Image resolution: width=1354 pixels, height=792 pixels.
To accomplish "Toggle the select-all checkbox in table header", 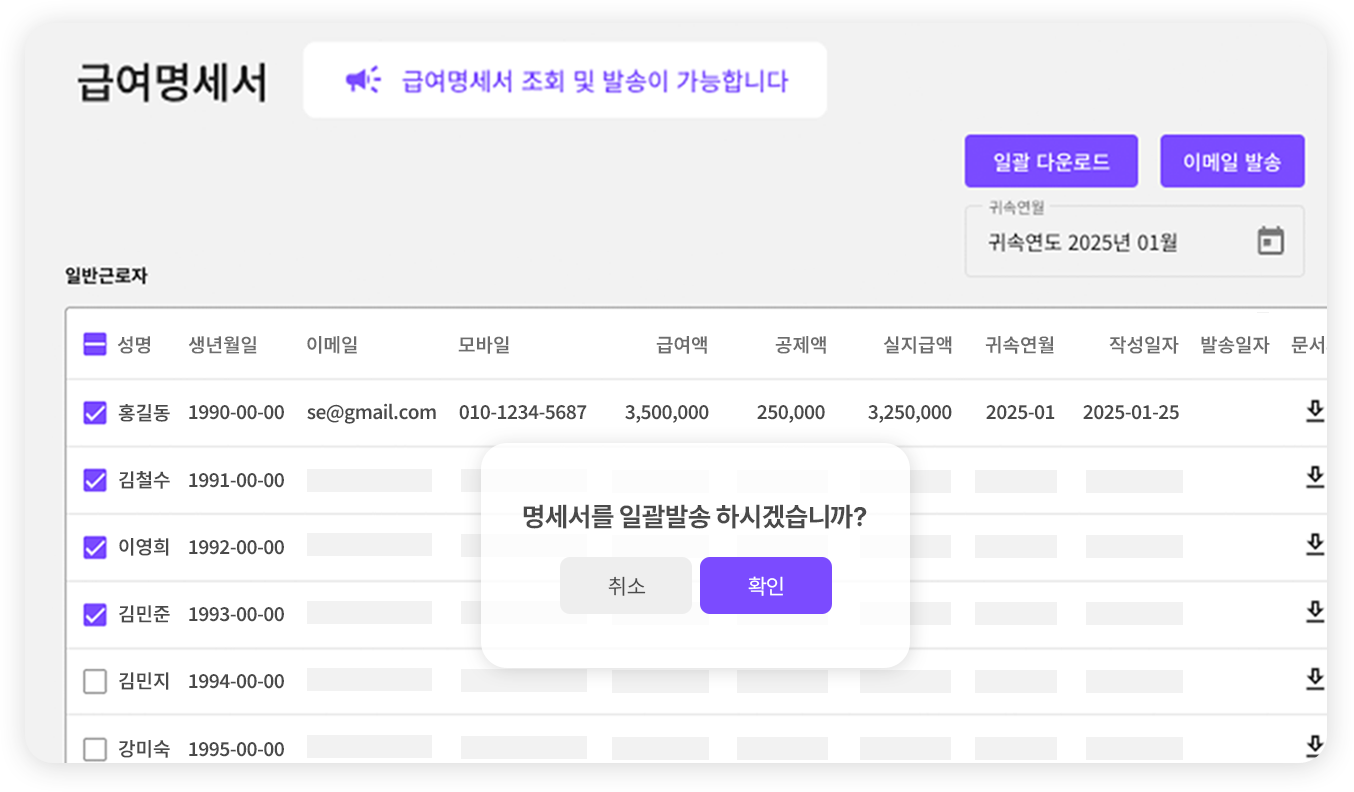I will pos(95,345).
